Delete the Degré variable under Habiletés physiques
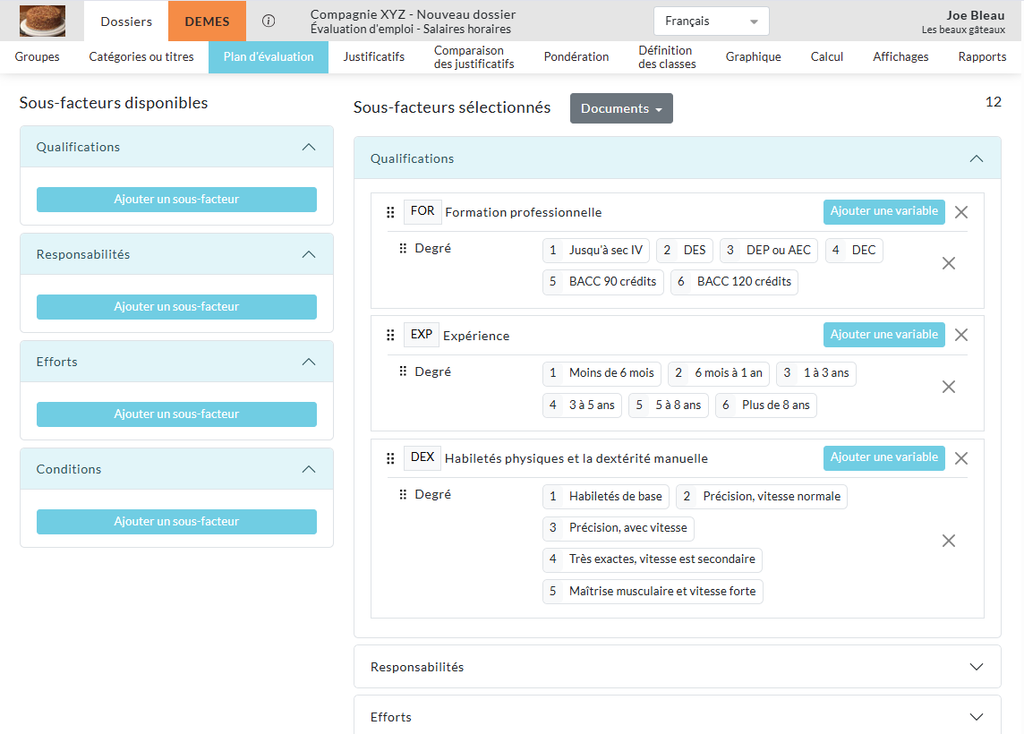Image resolution: width=1024 pixels, height=734 pixels. [948, 541]
